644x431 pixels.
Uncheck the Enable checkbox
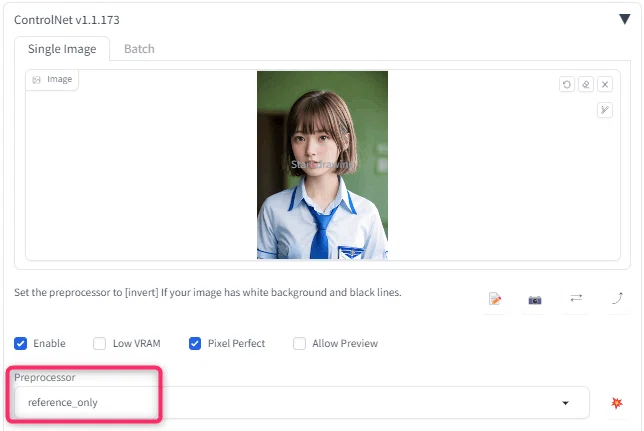(21, 343)
